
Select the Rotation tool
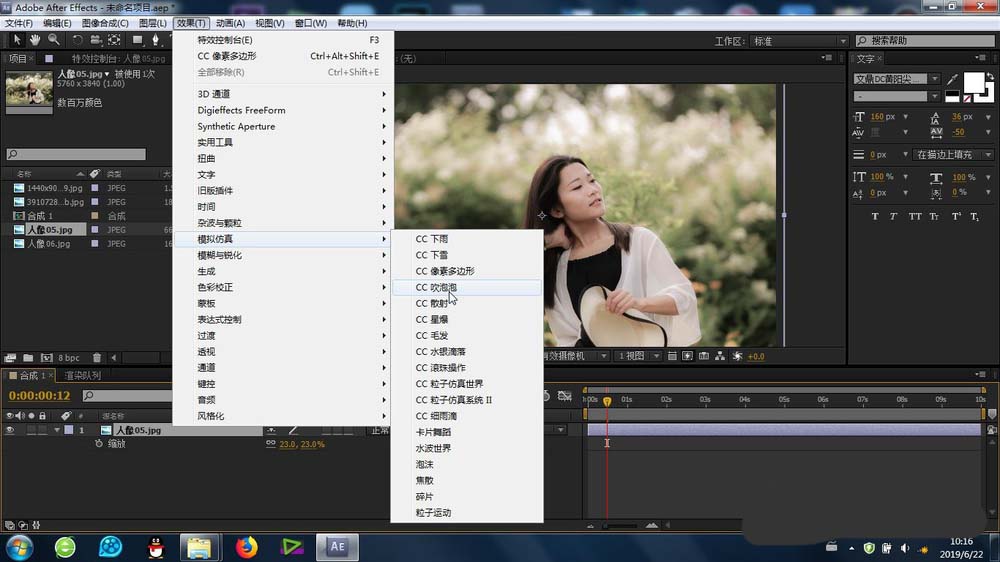[76, 40]
